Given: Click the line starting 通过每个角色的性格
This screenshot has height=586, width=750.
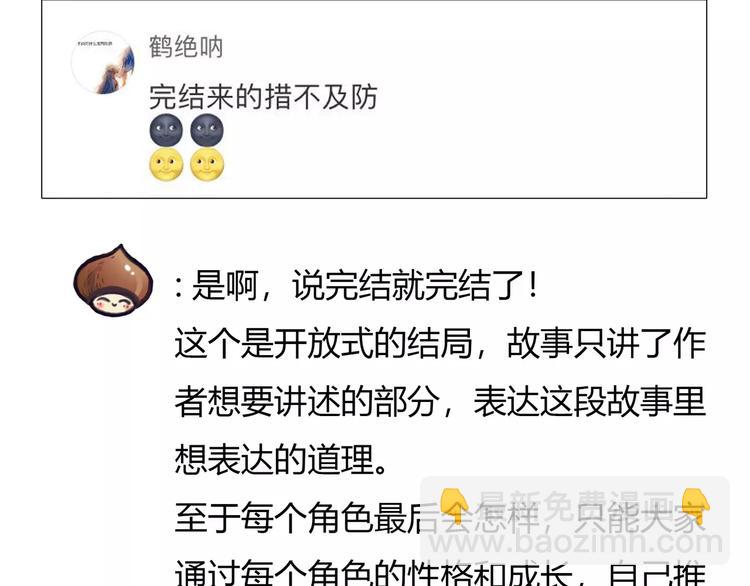Looking at the screenshot, I should coord(440,572).
